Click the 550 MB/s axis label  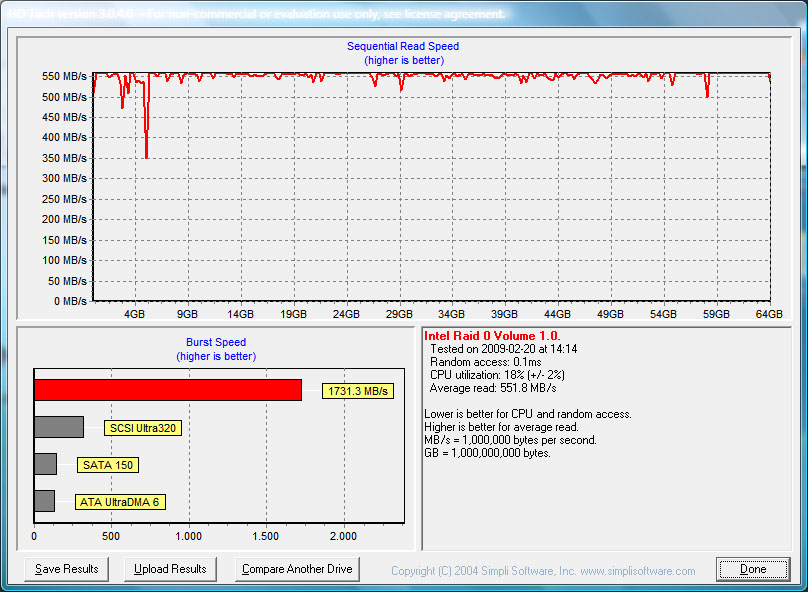coord(64,76)
